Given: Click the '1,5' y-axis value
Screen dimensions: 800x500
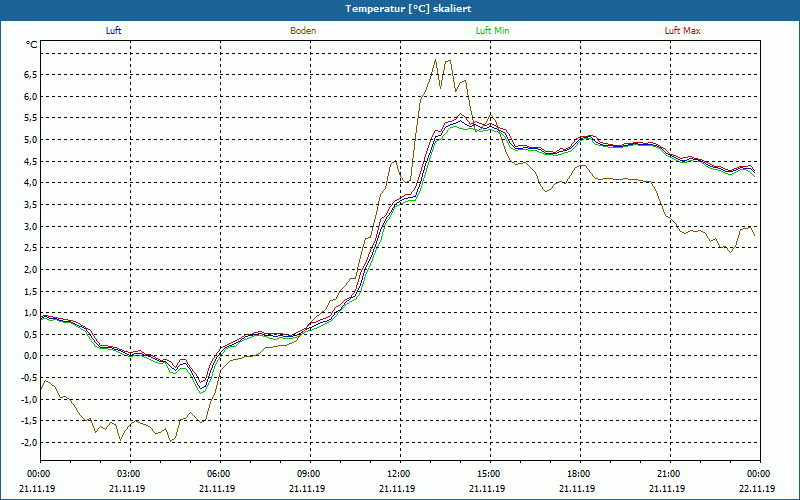Looking at the screenshot, I should (x=30, y=291).
